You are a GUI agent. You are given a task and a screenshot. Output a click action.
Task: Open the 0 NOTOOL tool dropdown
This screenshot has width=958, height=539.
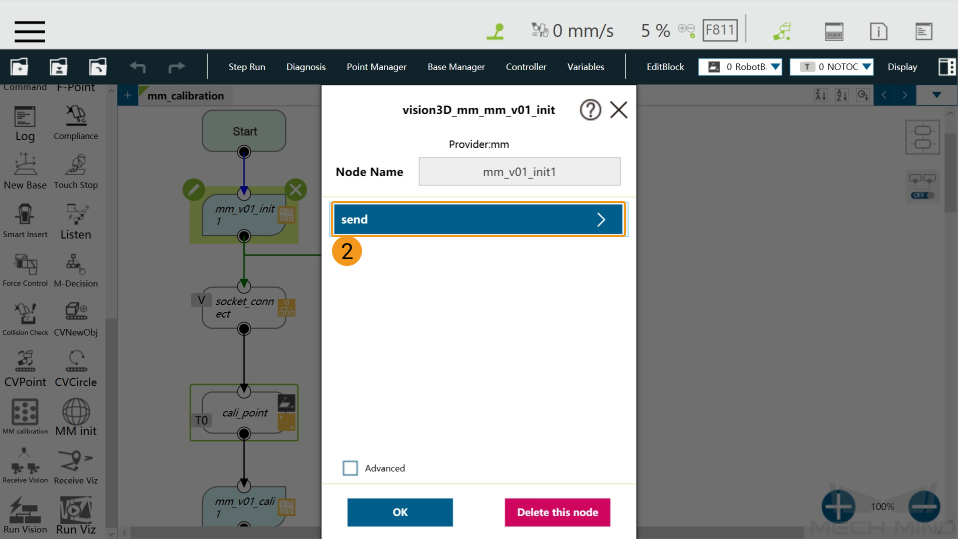pyautogui.click(x=832, y=67)
